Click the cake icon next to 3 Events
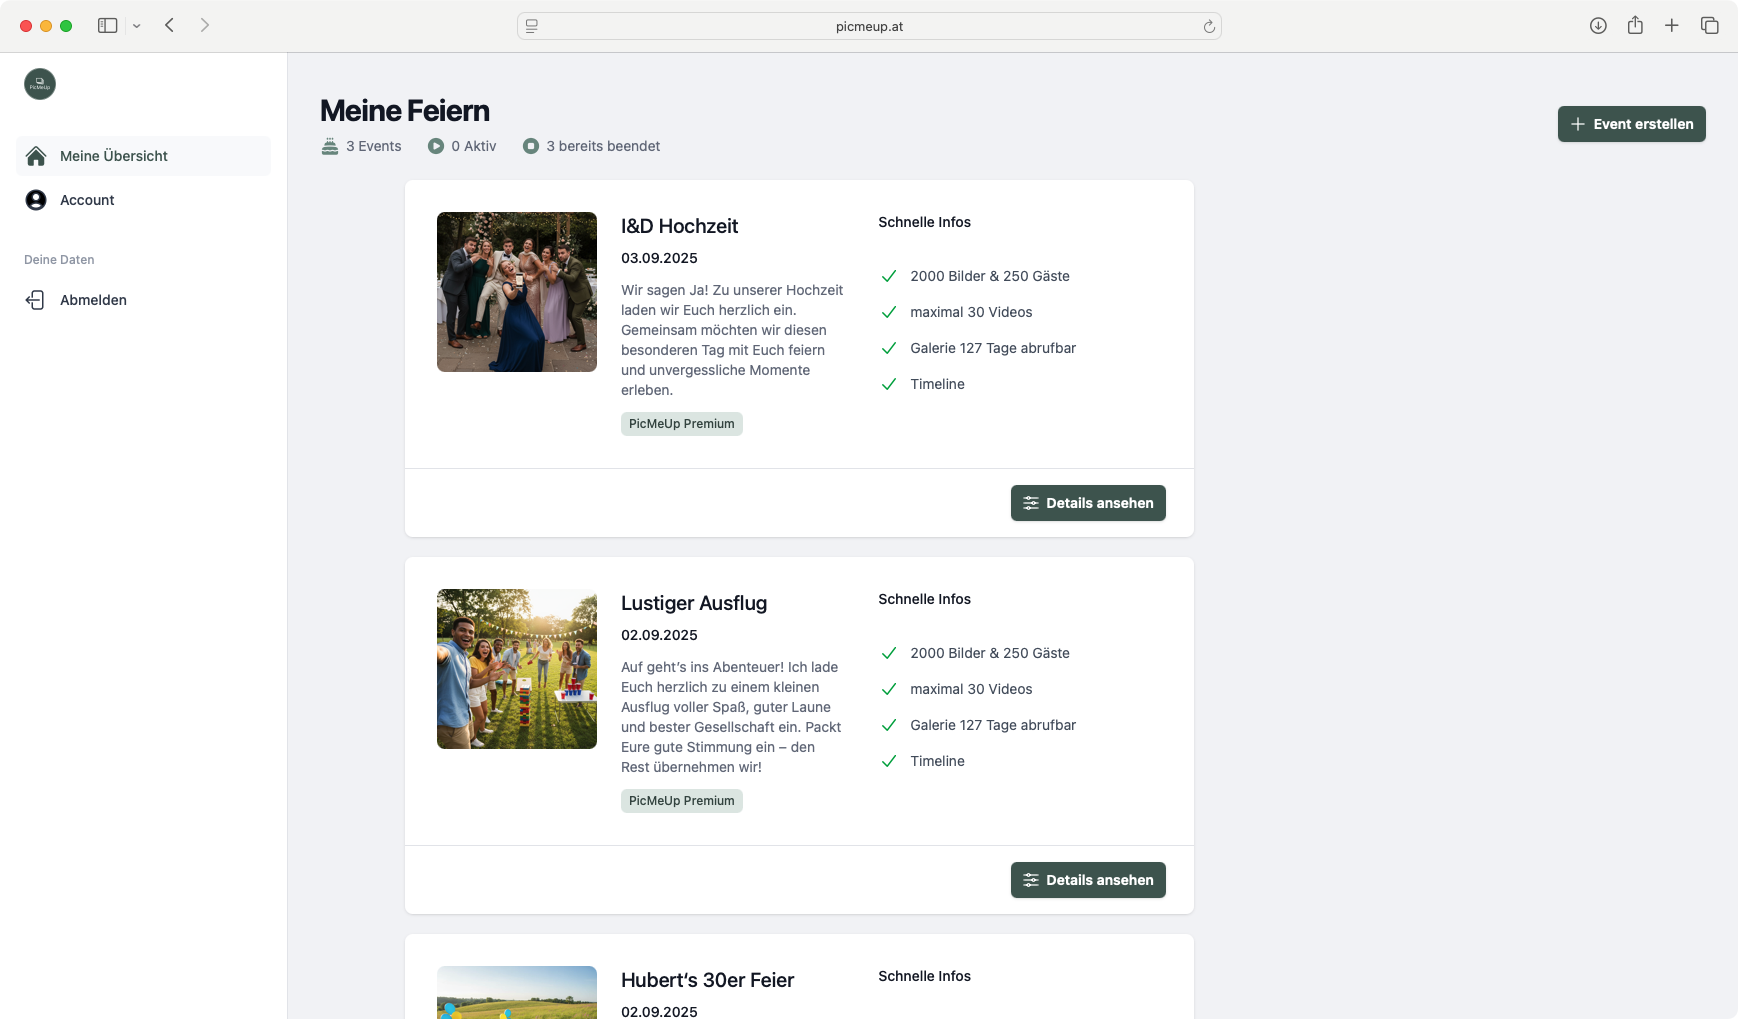1738x1019 pixels. (329, 145)
